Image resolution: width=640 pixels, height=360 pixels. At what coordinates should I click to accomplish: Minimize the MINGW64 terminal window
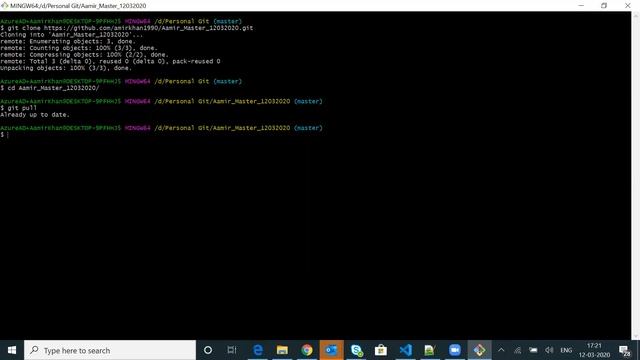pos(581,6)
